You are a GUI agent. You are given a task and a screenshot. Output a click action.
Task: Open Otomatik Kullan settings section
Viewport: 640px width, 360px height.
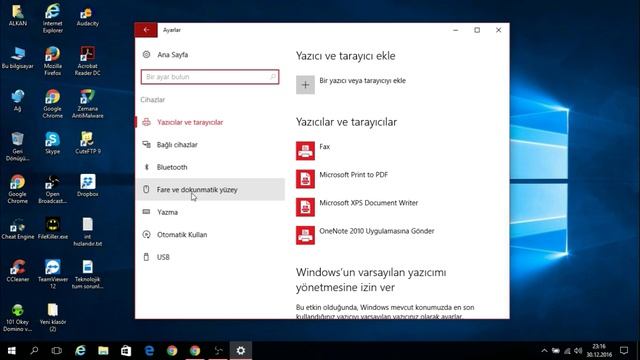tap(210, 234)
